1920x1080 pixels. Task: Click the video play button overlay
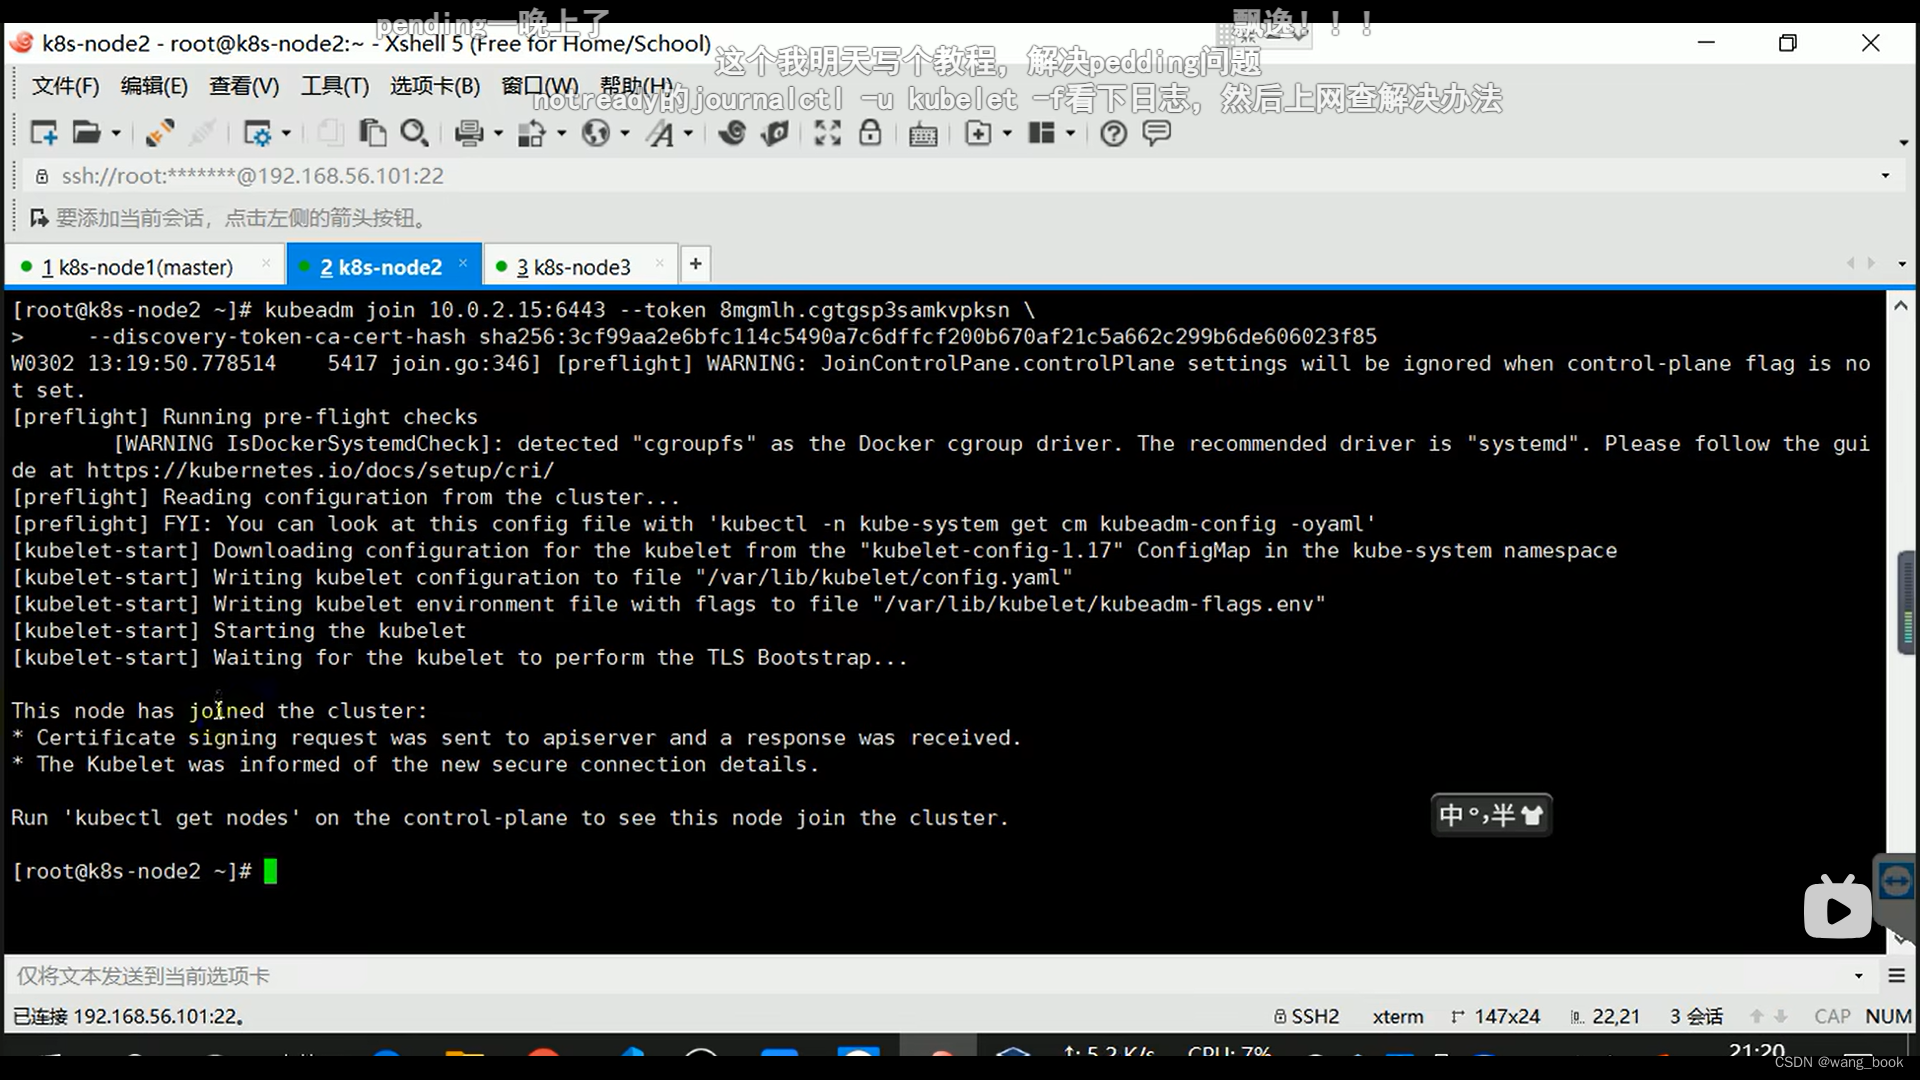[1837, 908]
